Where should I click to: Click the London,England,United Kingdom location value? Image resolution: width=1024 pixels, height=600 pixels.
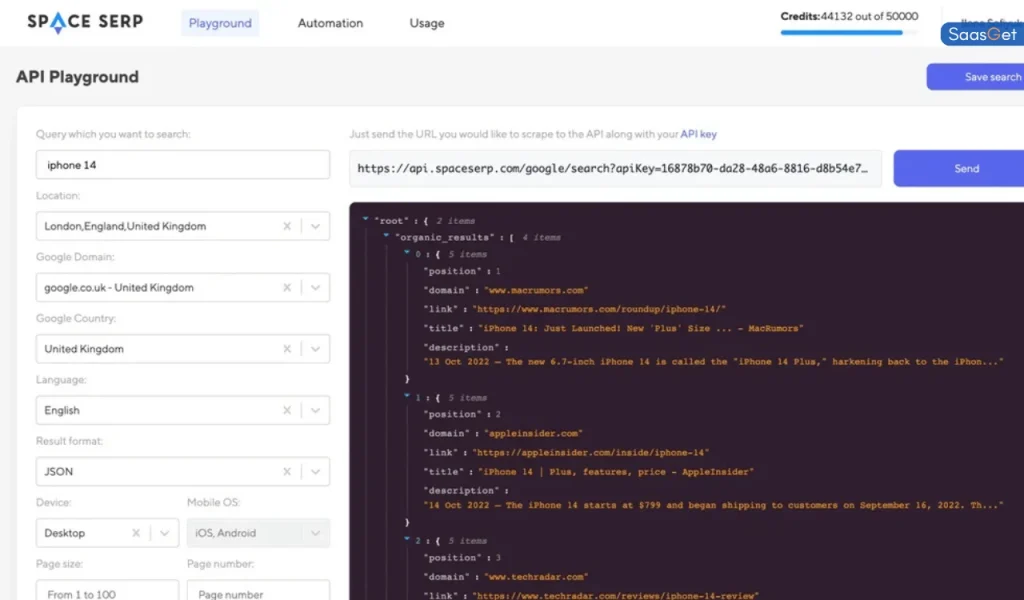tap(125, 226)
